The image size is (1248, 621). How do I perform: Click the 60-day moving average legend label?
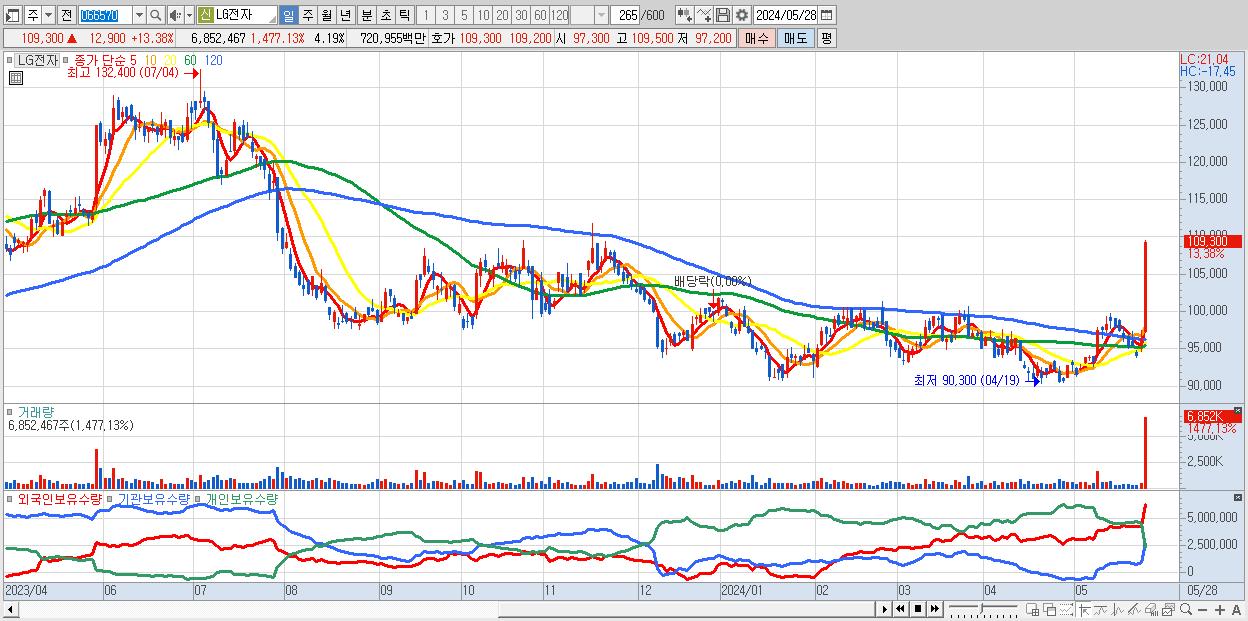(x=190, y=60)
